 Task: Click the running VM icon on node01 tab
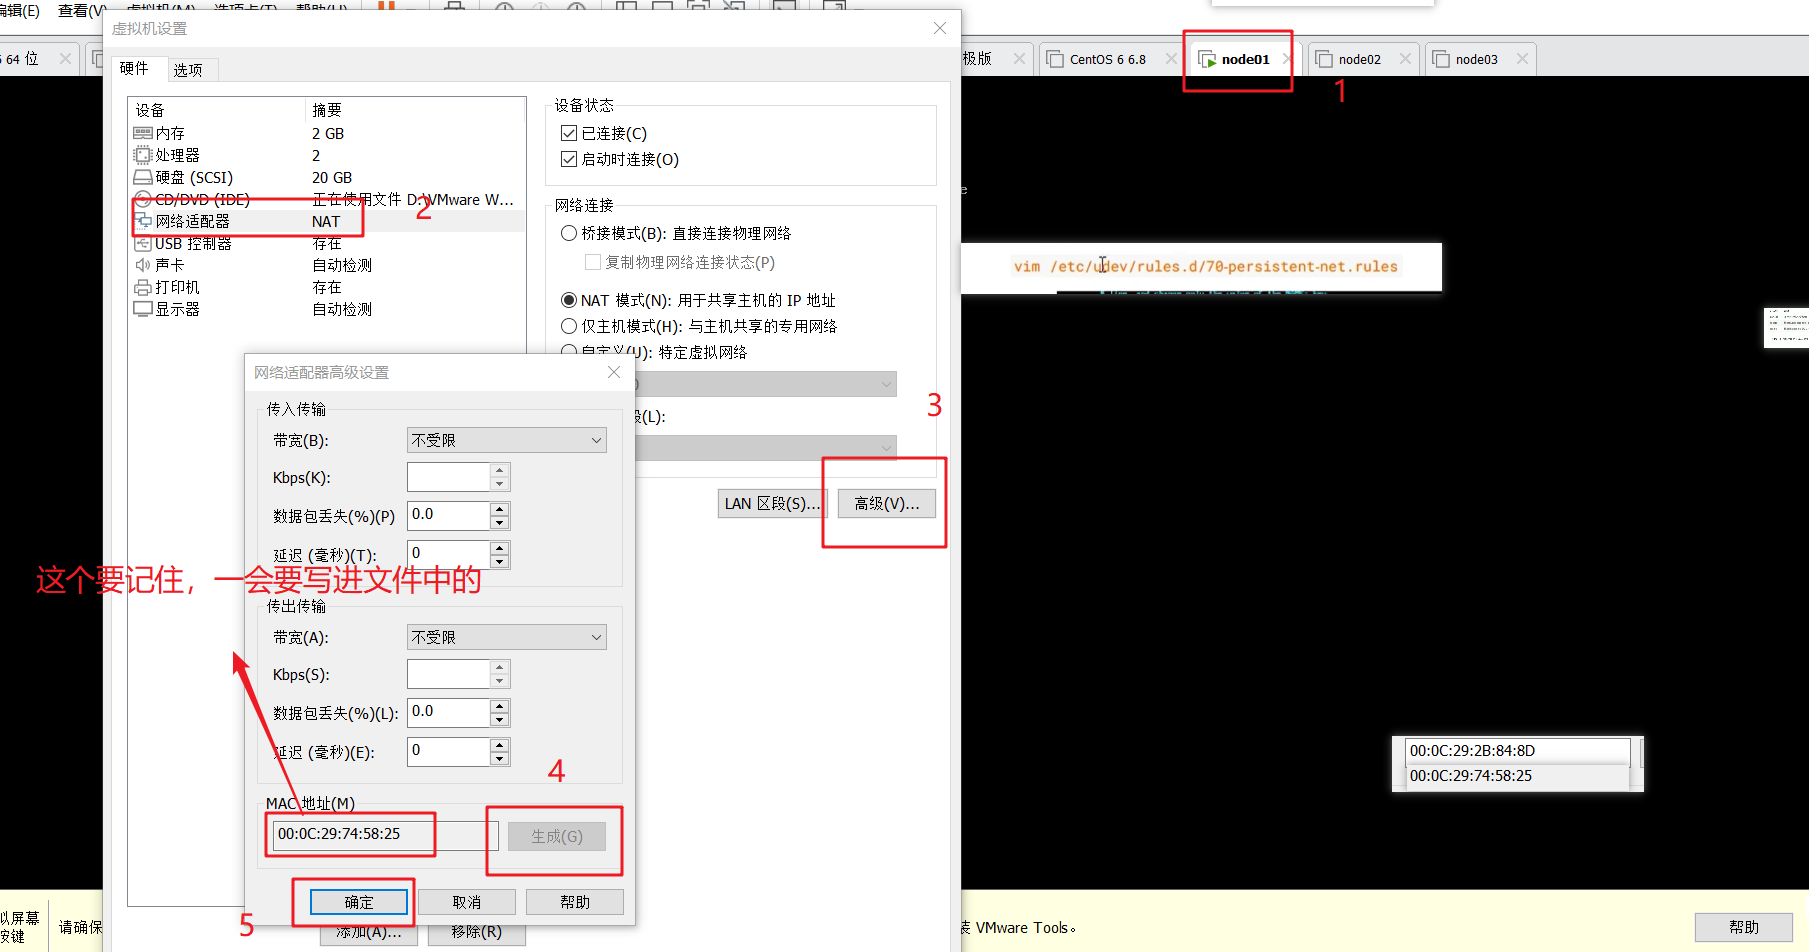[1207, 59]
